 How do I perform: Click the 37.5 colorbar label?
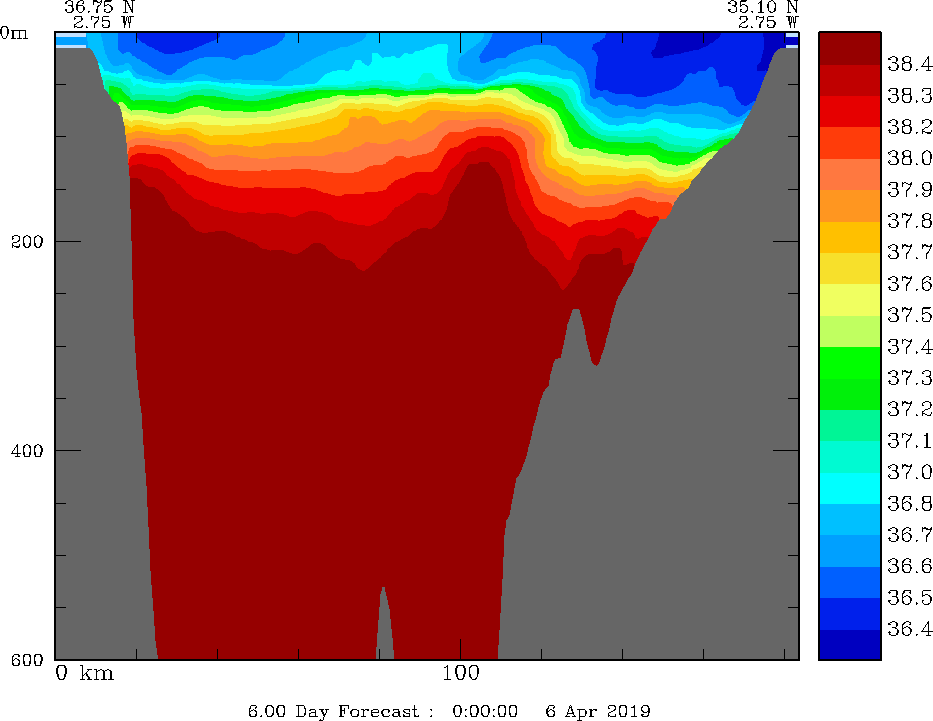(909, 315)
